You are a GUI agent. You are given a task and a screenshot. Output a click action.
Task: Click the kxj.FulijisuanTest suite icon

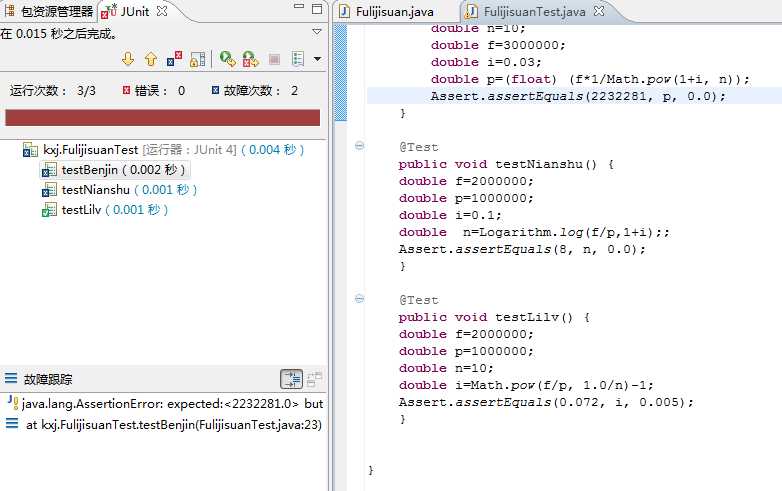30,150
